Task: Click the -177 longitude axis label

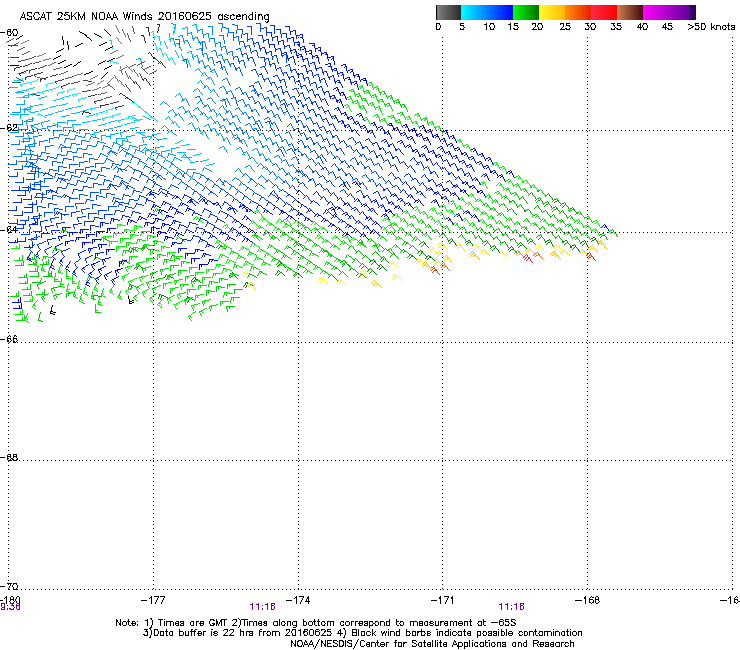Action: [x=153, y=600]
